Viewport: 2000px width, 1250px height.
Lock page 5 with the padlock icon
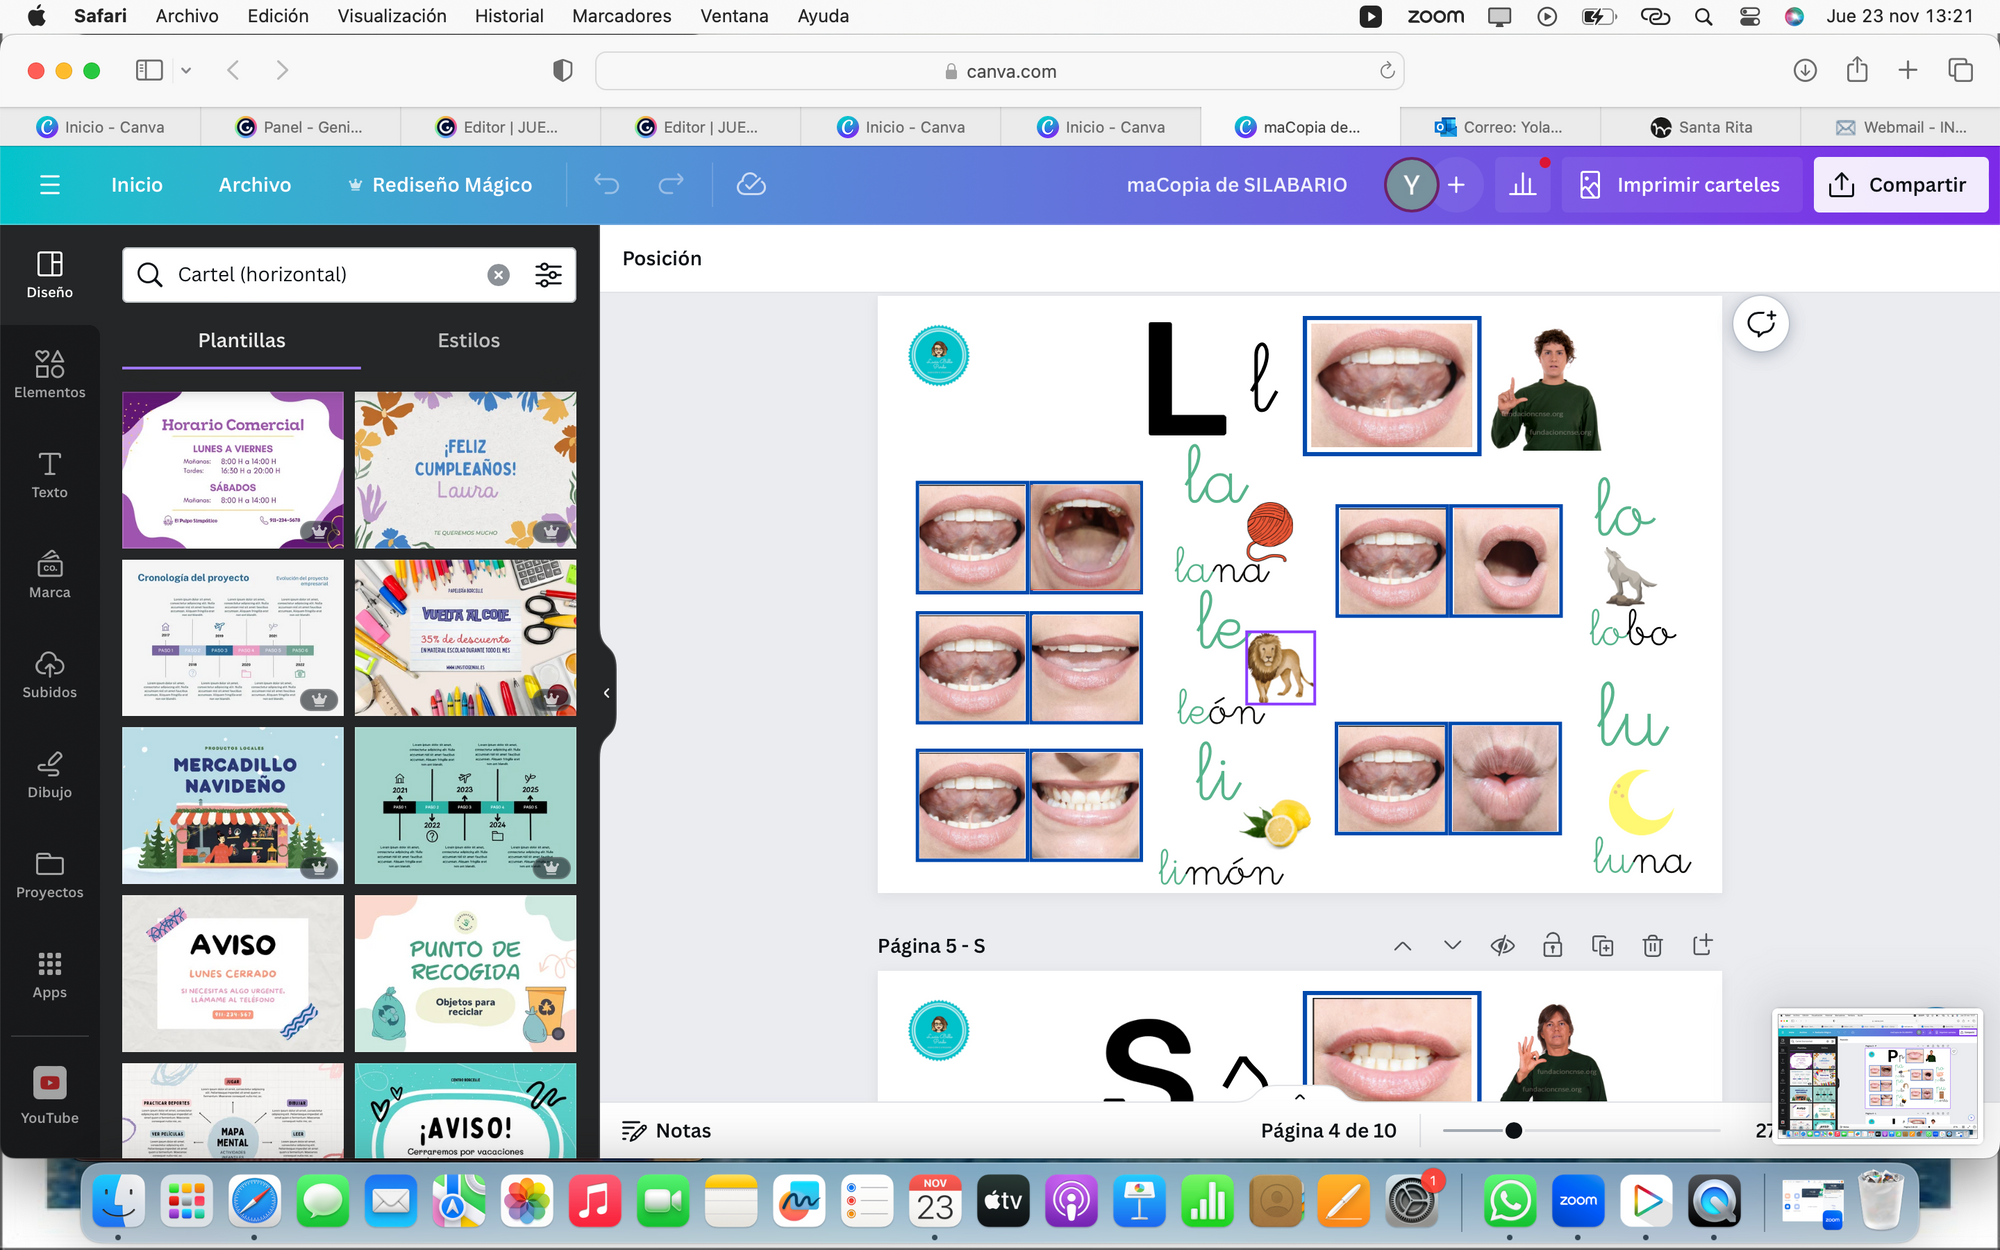pos(1552,945)
